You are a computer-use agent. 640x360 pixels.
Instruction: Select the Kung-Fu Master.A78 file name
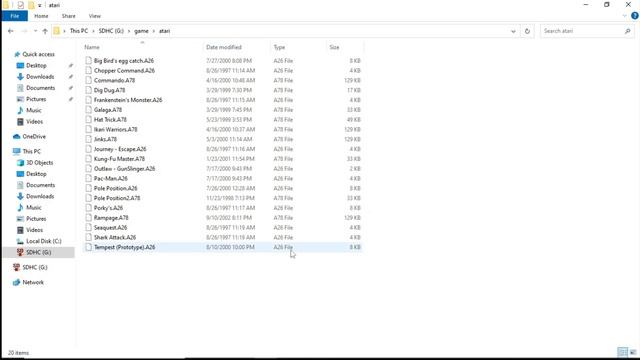click(x=119, y=159)
